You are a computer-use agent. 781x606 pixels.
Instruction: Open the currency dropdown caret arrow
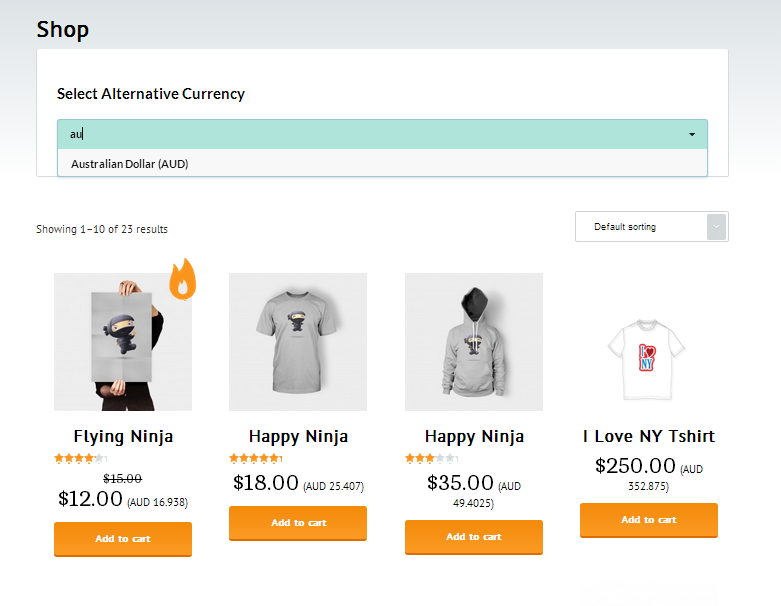[x=692, y=134]
